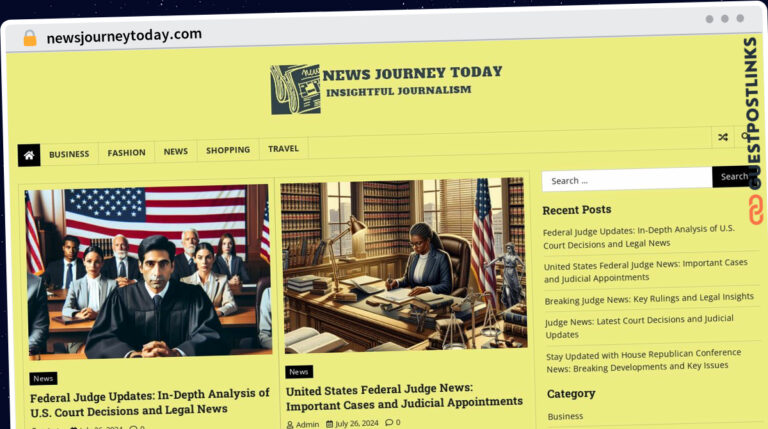Open the Shopping menu item
This screenshot has width=768, height=429.
[228, 150]
